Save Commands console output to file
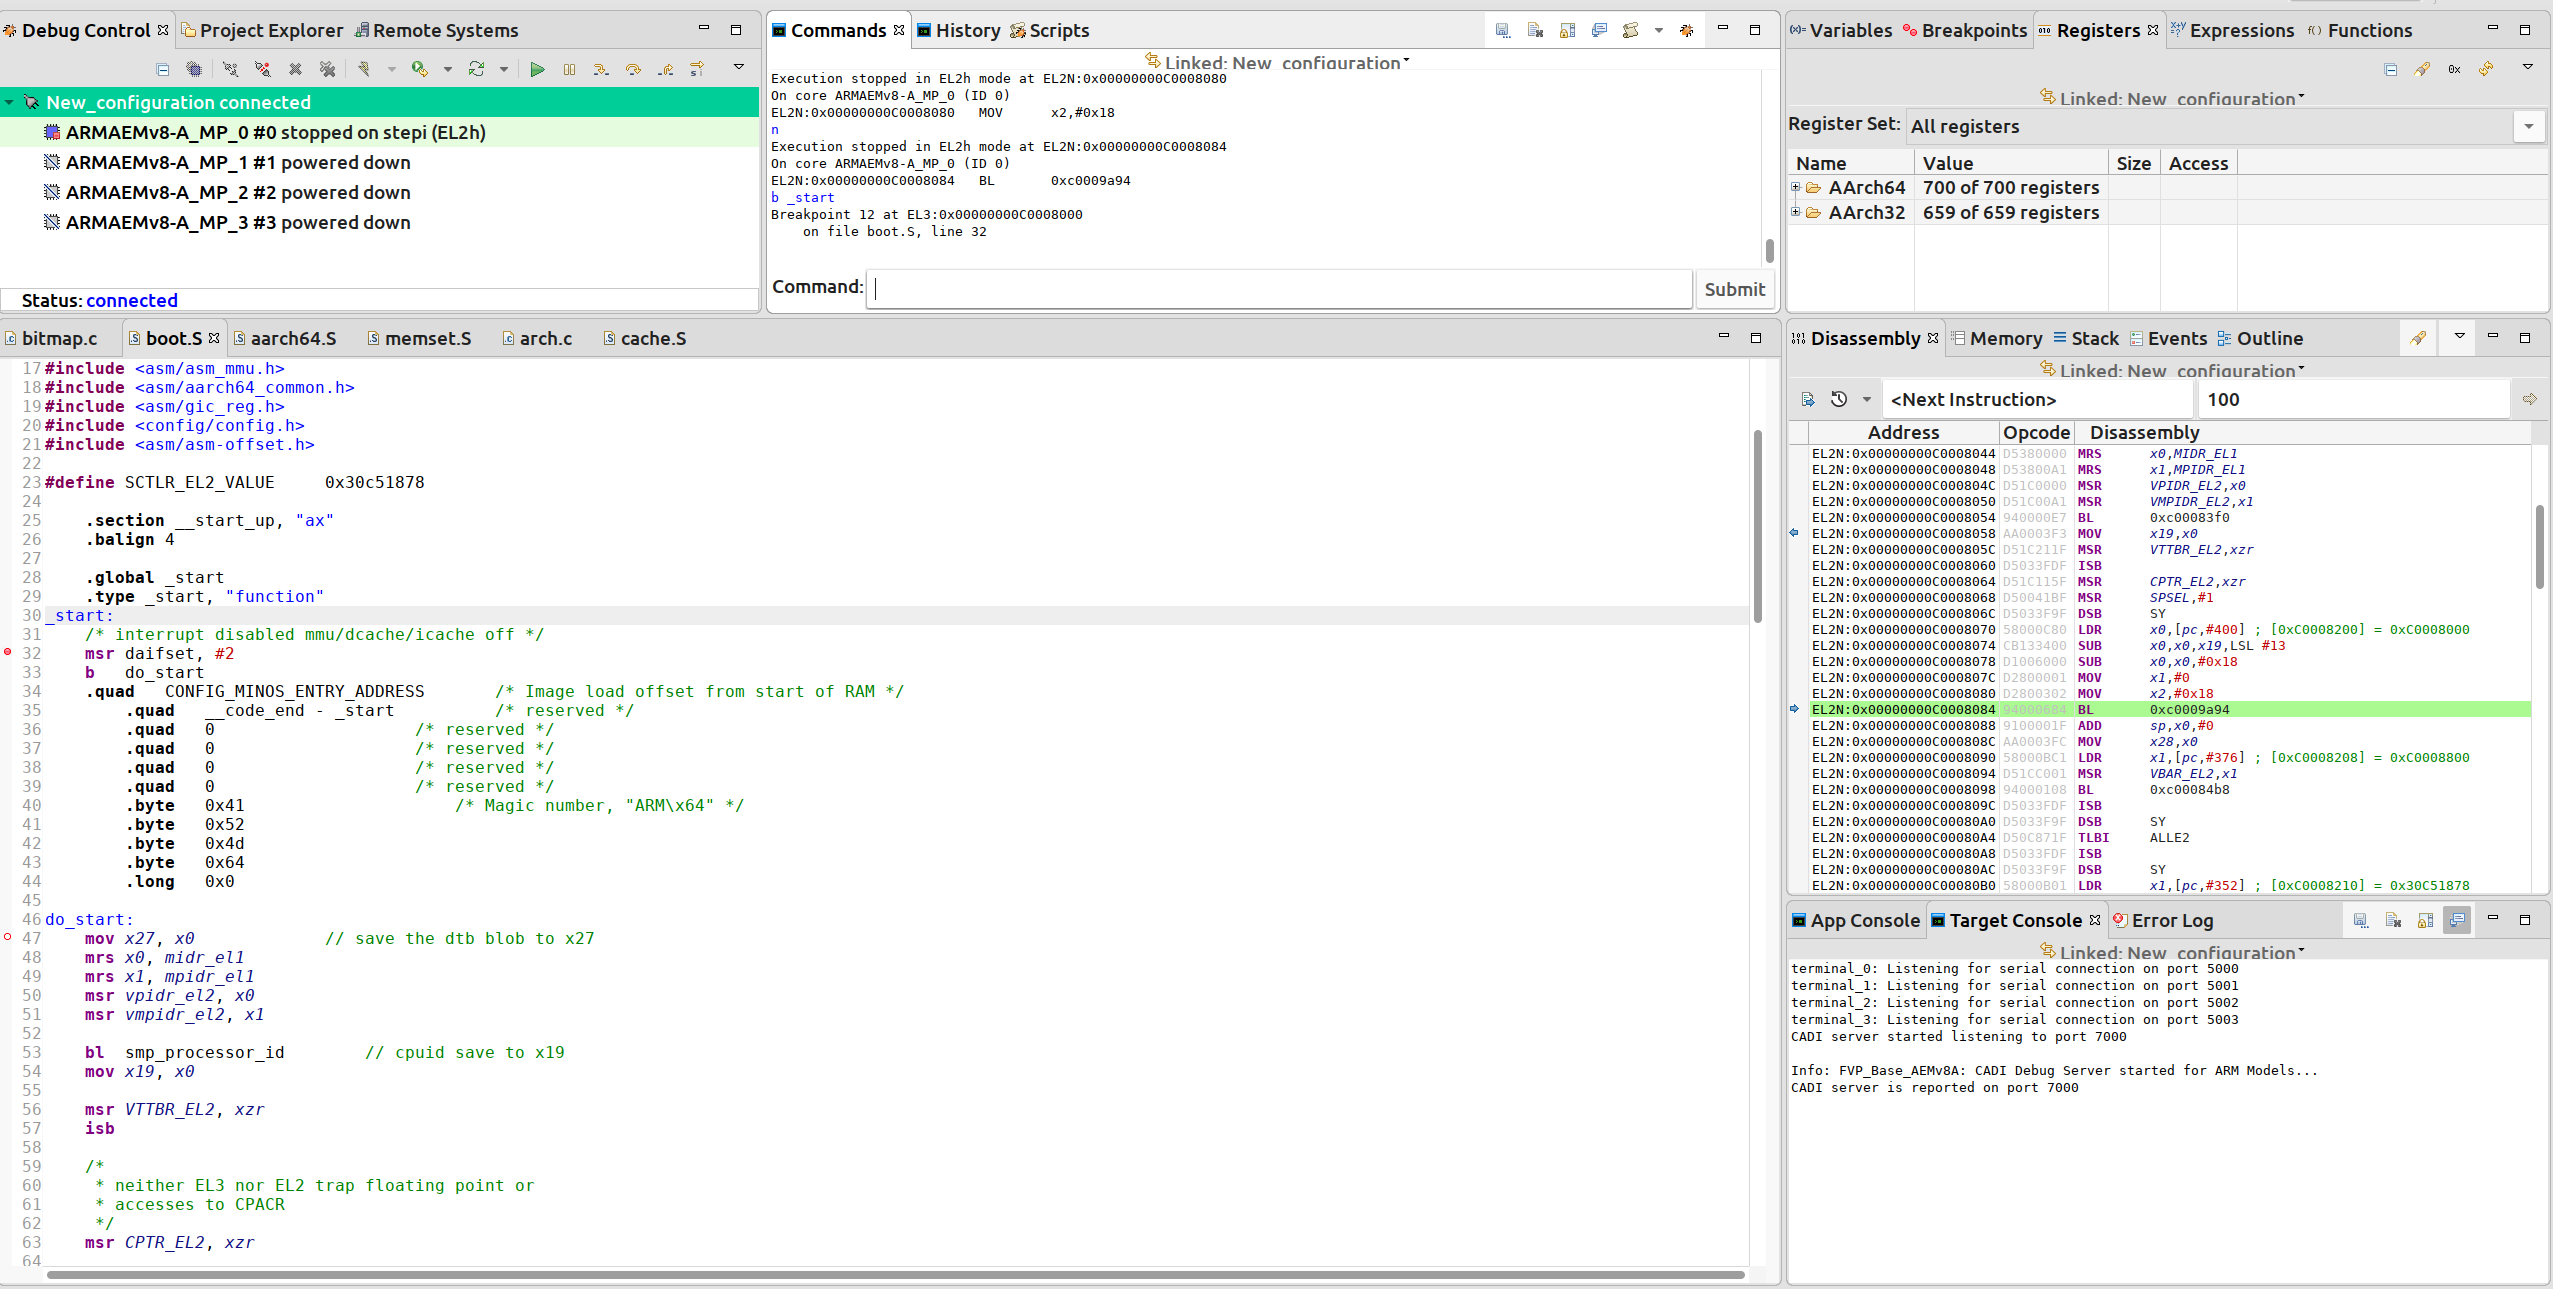This screenshot has width=2553, height=1289. pyautogui.click(x=1503, y=31)
